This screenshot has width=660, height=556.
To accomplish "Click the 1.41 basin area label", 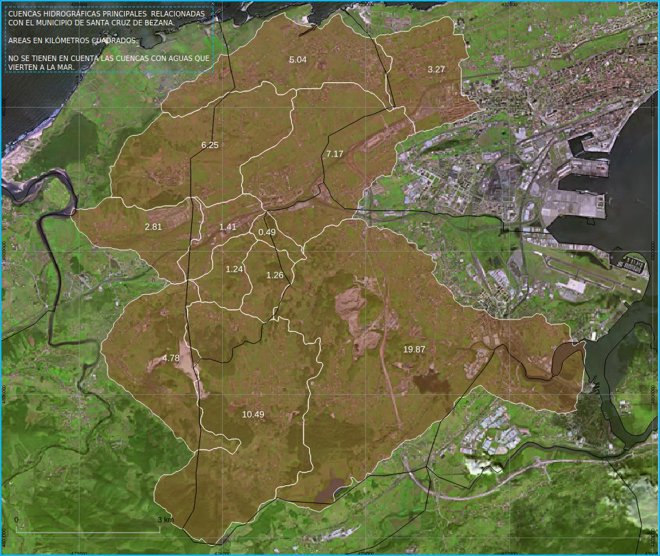I will [227, 227].
